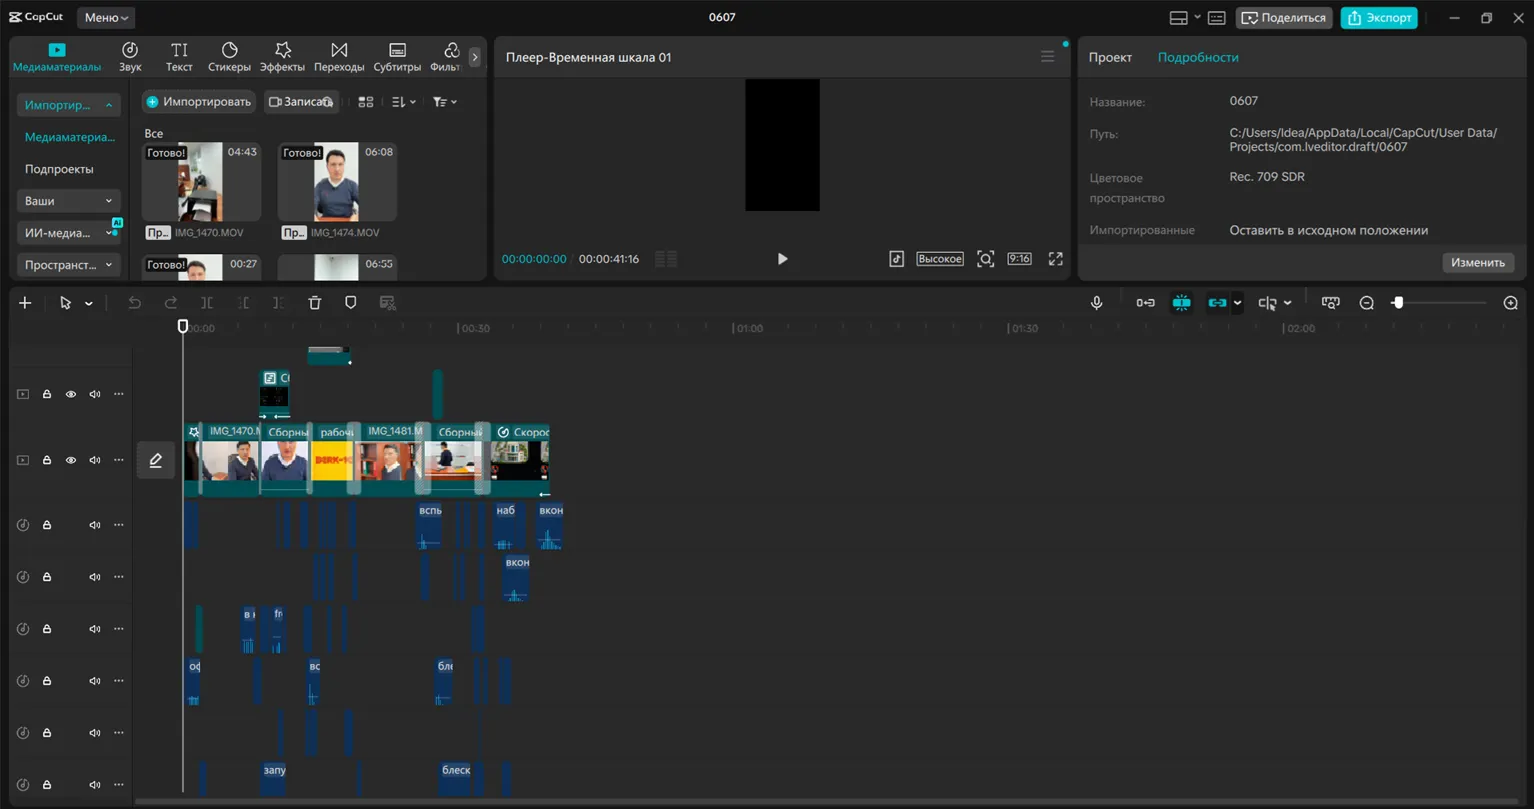Open the Субтитры tab
Image resolution: width=1534 pixels, height=809 pixels.
(x=397, y=57)
